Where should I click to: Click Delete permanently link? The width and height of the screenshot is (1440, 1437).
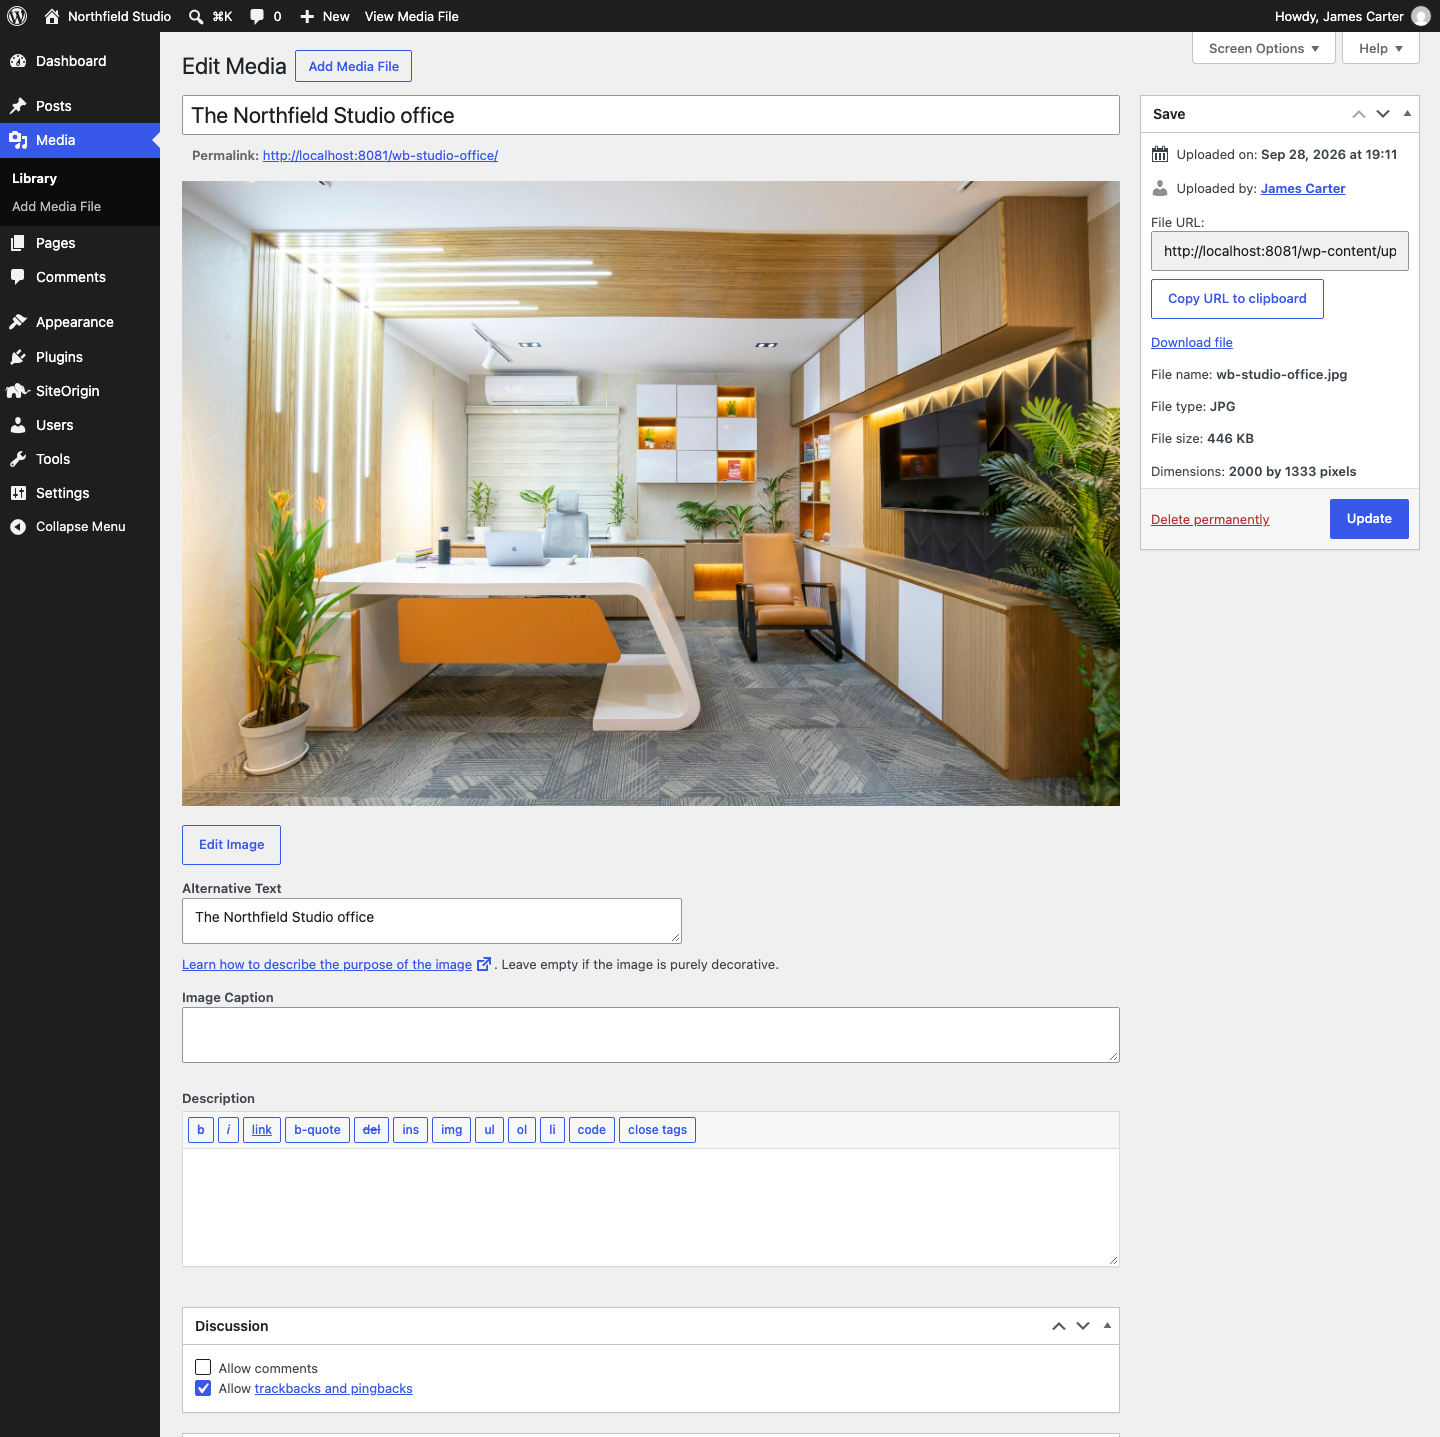point(1210,519)
